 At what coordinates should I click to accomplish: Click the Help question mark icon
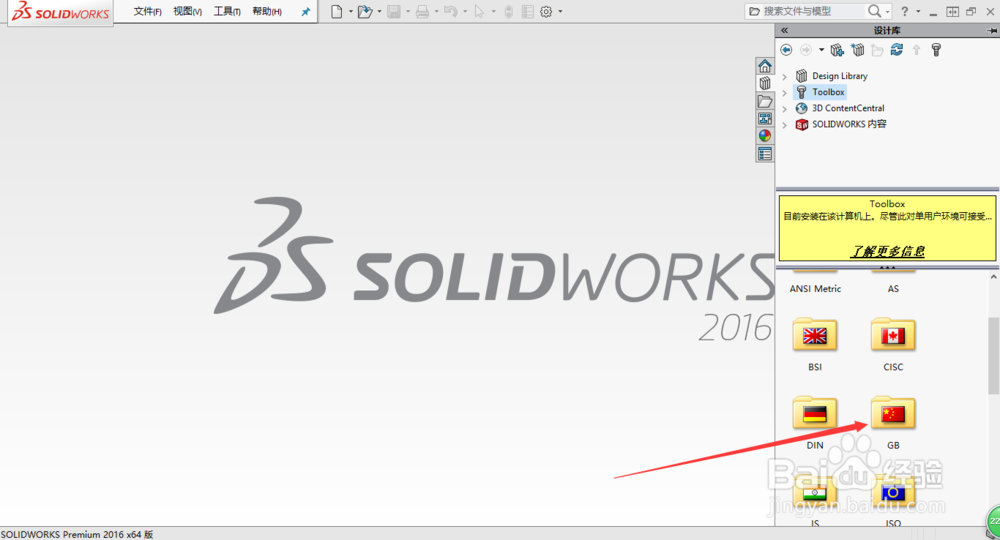pos(904,11)
